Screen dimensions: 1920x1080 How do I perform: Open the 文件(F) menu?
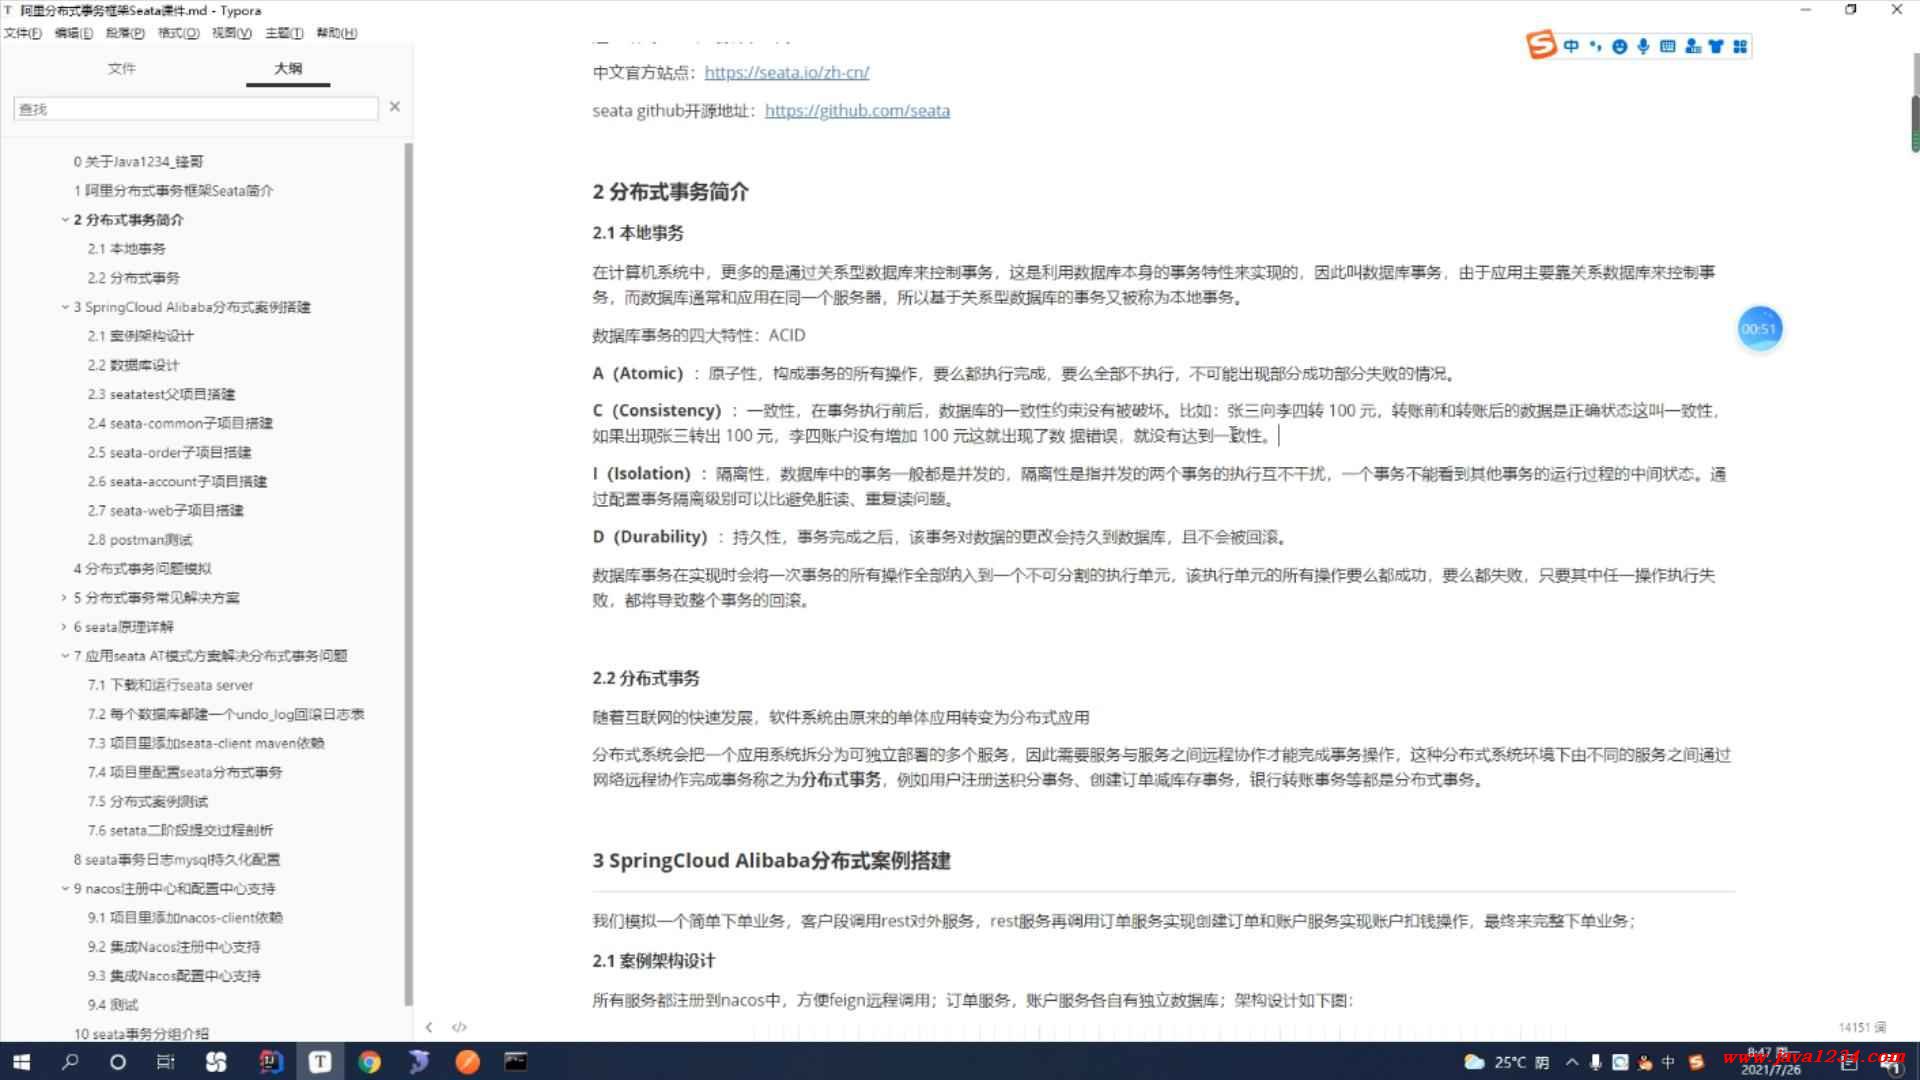[23, 33]
